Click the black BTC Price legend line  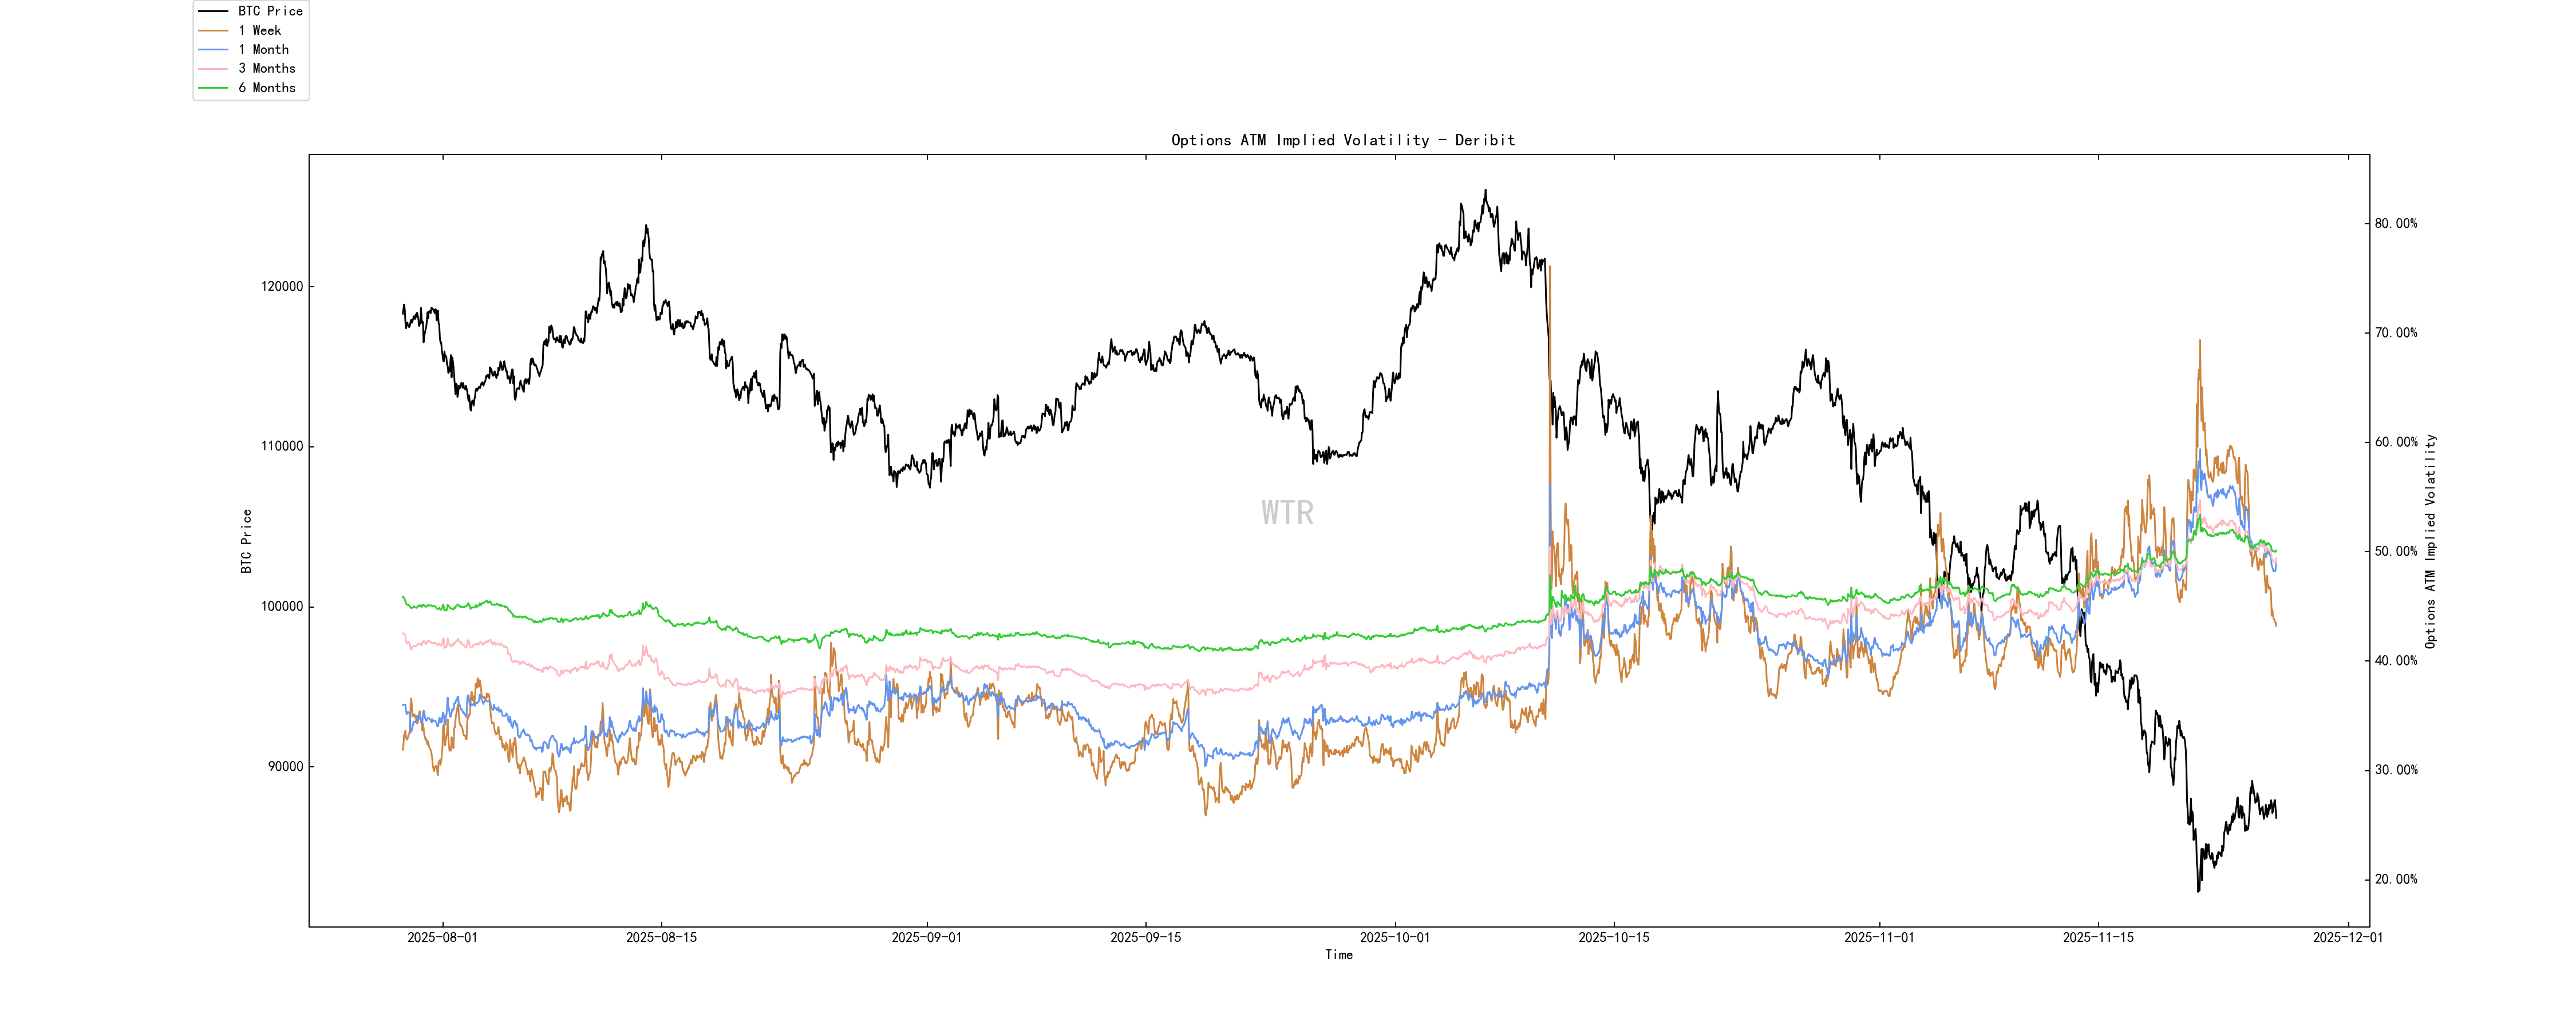click(x=213, y=11)
